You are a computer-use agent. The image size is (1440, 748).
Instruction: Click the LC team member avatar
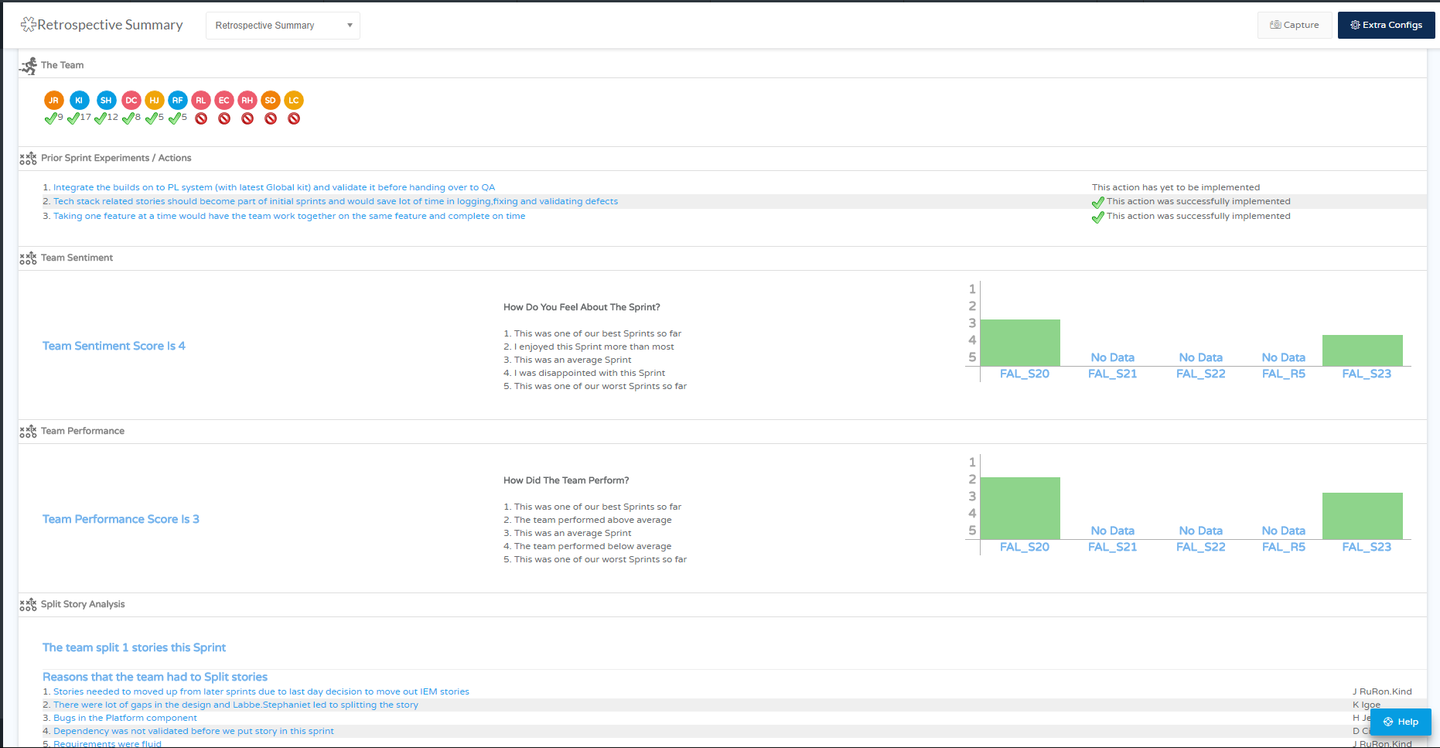point(293,100)
